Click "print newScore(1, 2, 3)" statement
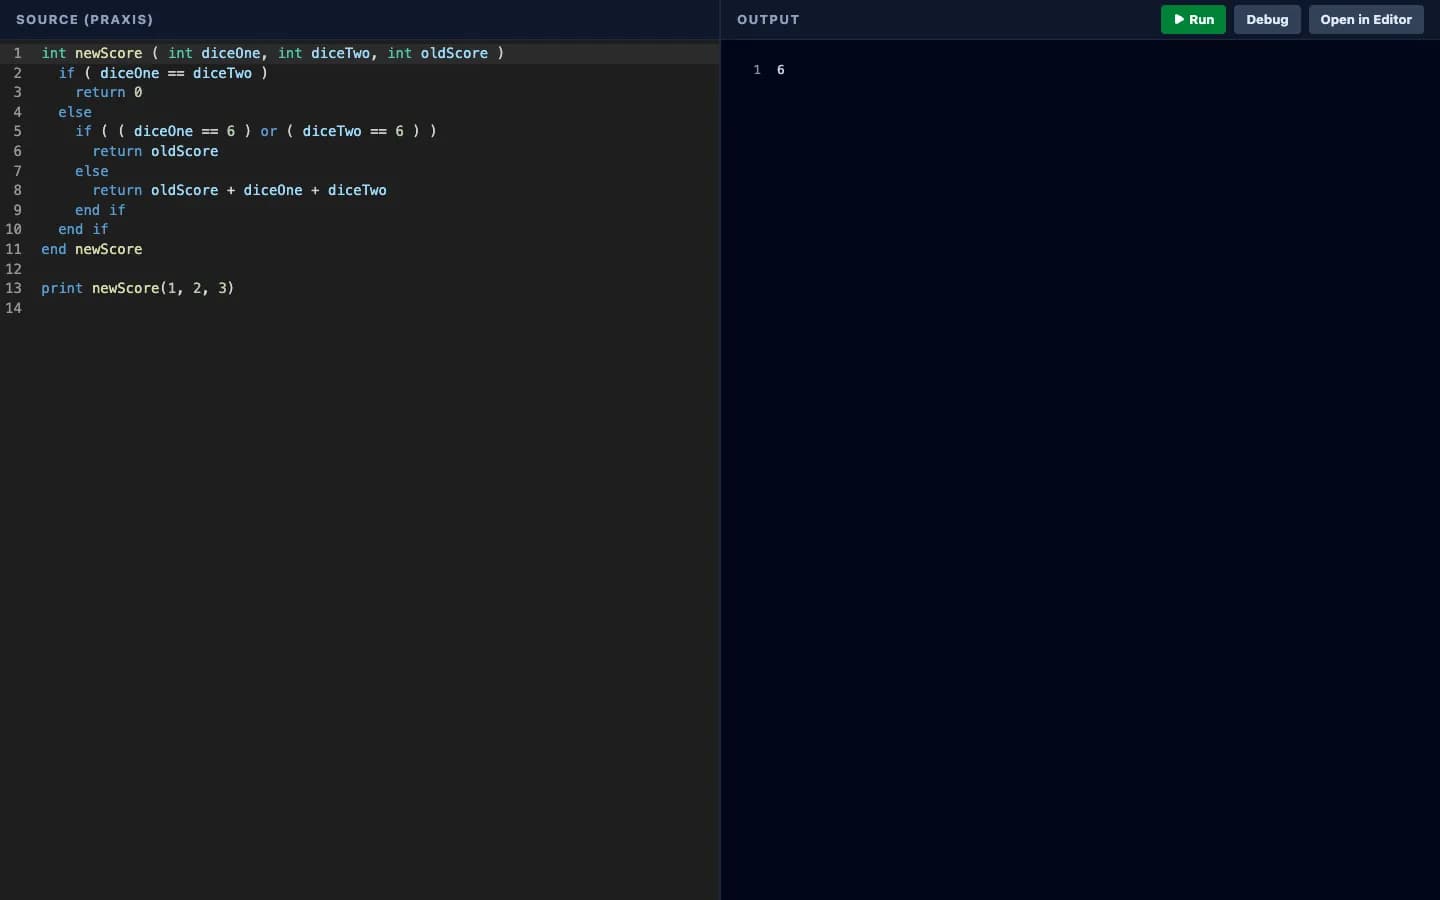The height and width of the screenshot is (900, 1440). 138,288
